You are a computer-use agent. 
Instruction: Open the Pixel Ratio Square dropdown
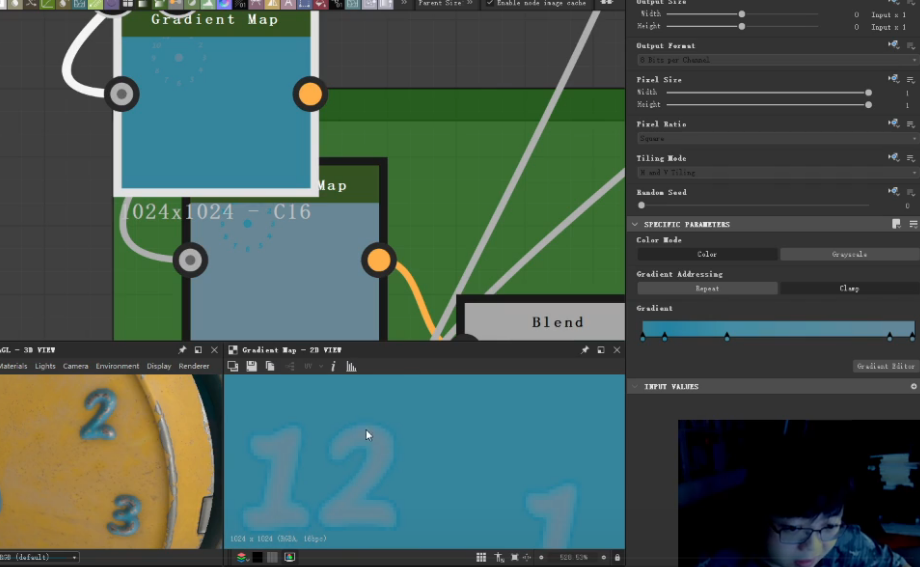[777, 139]
